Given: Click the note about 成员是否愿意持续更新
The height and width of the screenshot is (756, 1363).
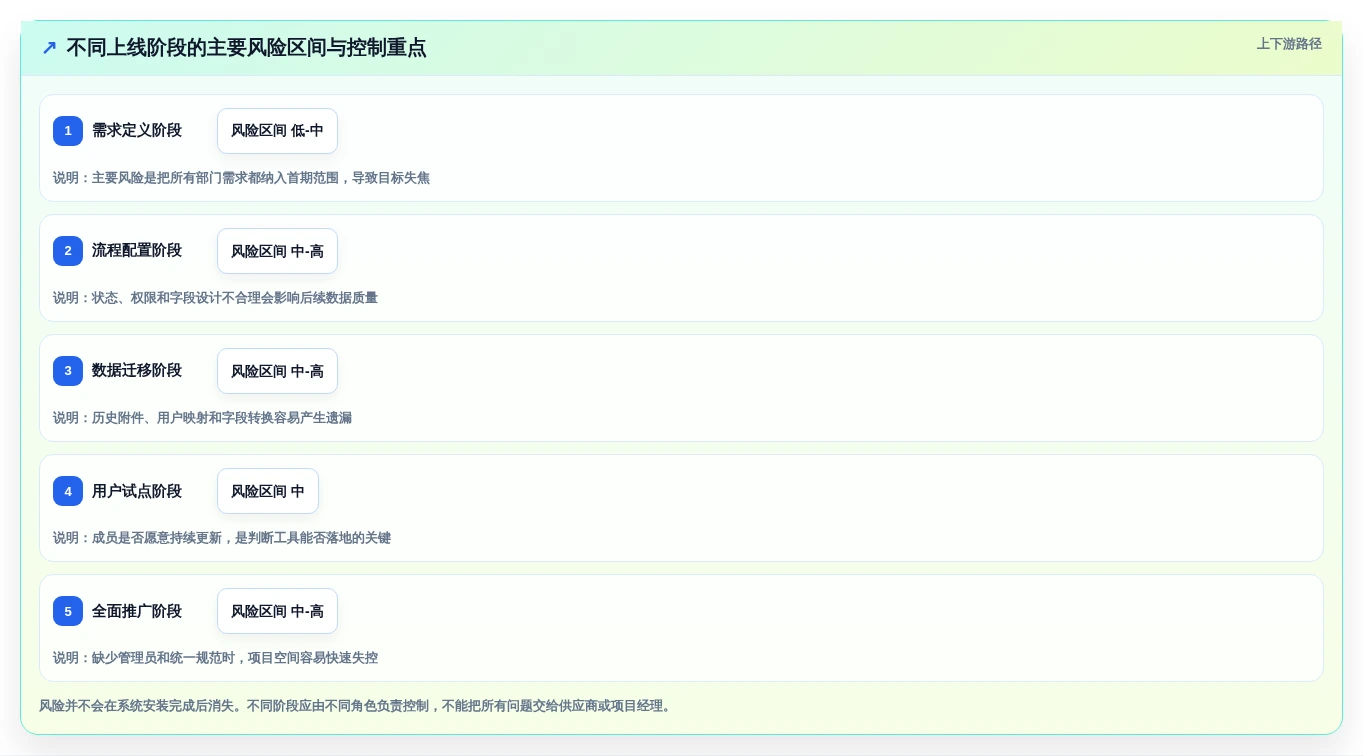Looking at the screenshot, I should [222, 538].
